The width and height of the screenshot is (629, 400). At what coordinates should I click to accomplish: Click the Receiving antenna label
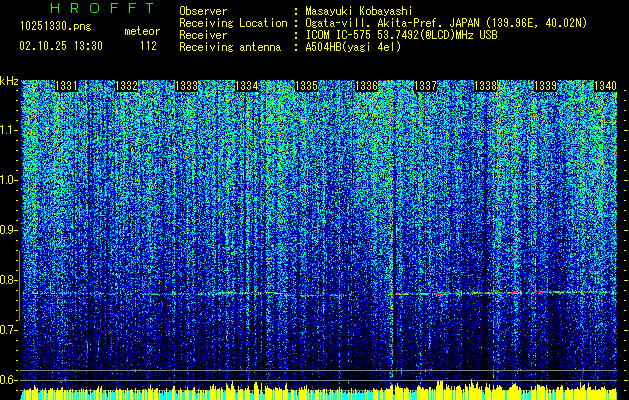(230, 47)
